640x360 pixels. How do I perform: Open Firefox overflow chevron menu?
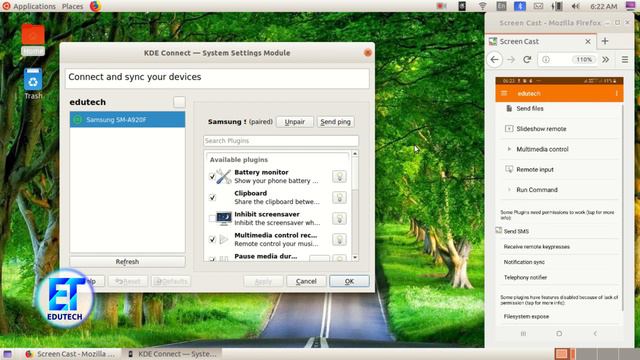click(x=606, y=60)
